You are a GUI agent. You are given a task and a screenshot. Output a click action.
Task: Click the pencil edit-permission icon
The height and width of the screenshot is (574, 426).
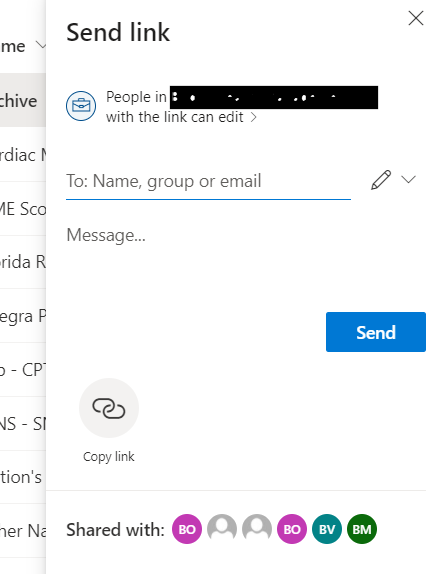[381, 180]
